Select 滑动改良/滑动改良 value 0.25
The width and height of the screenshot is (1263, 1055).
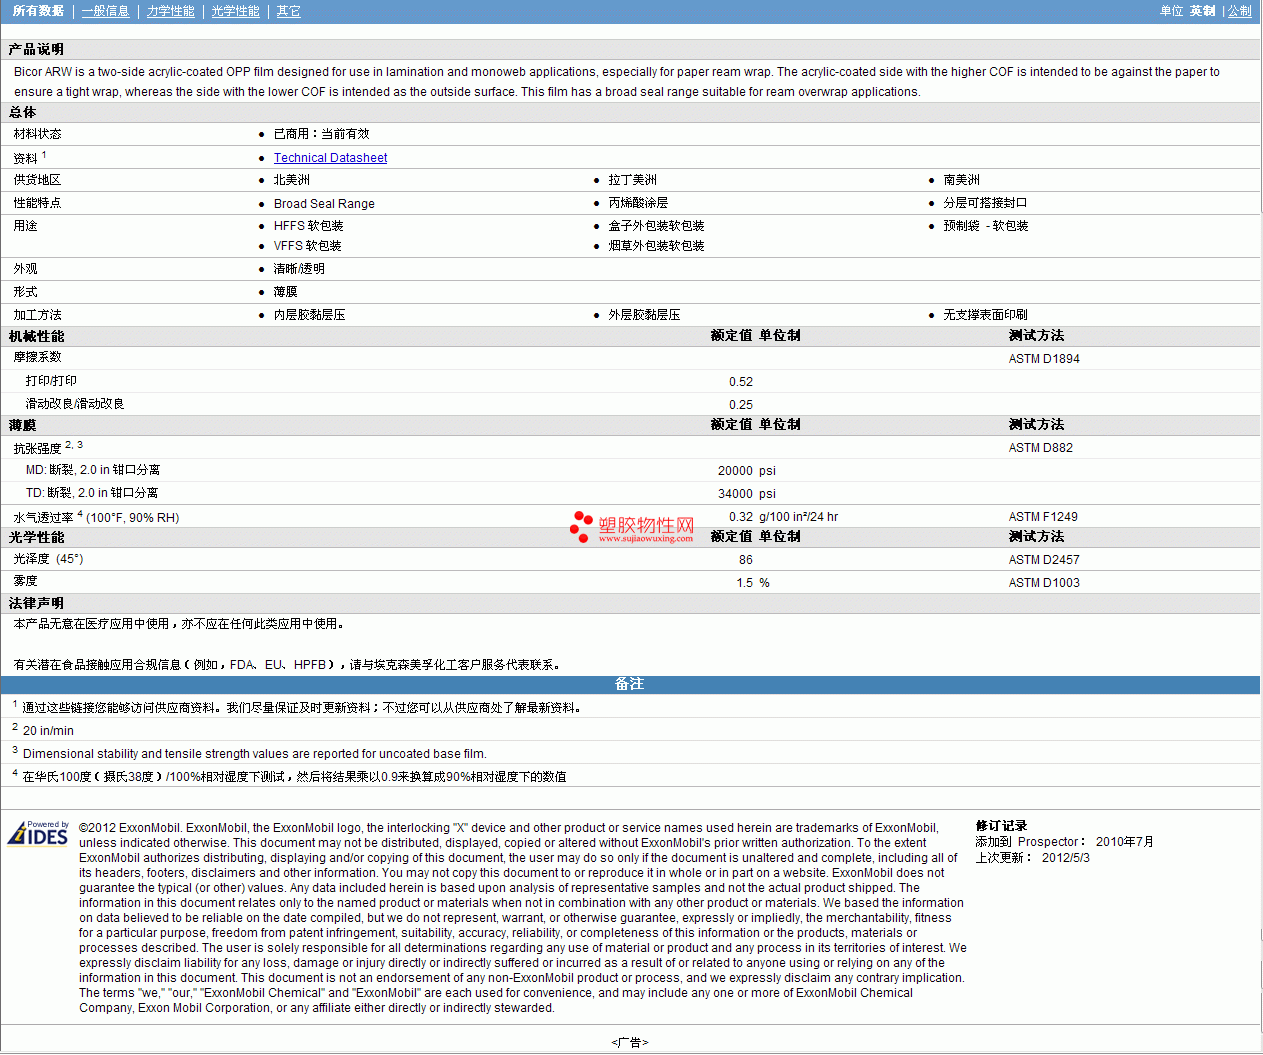tap(741, 405)
